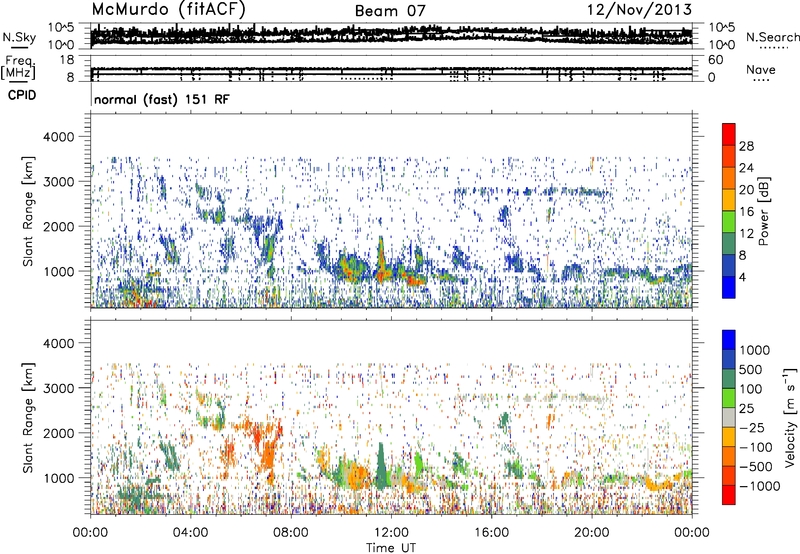Click the 'Nave' legend label
Viewport: 800px width, 554px height.
coord(761,70)
